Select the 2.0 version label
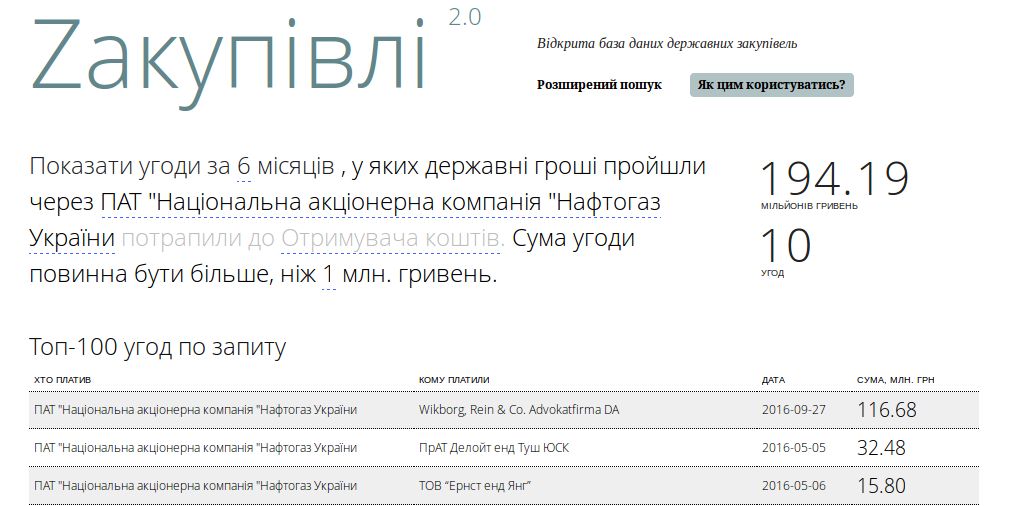This screenshot has height=506, width=1011. click(465, 18)
